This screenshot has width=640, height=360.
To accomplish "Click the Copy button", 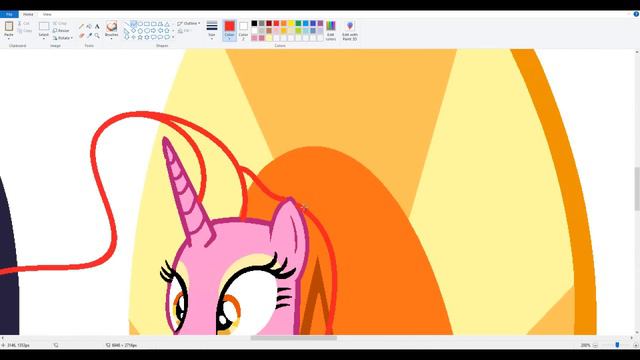I will [x=24, y=31].
